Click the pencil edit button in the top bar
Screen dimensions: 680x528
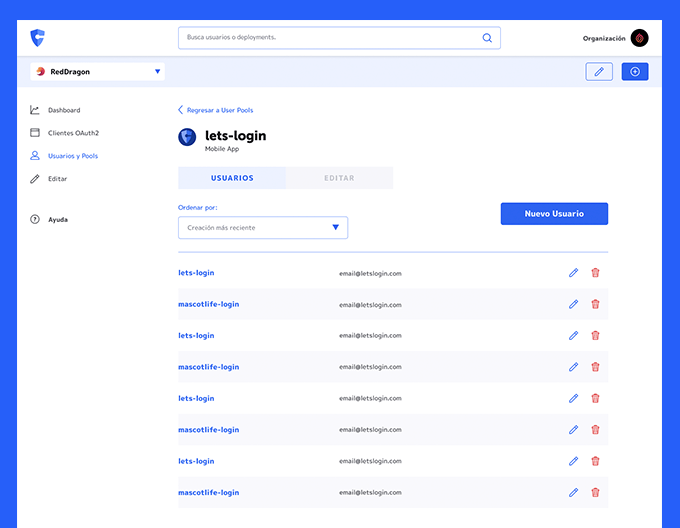point(599,71)
